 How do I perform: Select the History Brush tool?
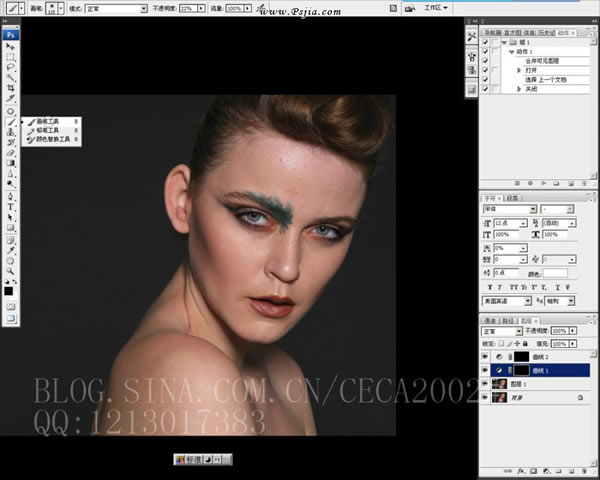tap(10, 142)
